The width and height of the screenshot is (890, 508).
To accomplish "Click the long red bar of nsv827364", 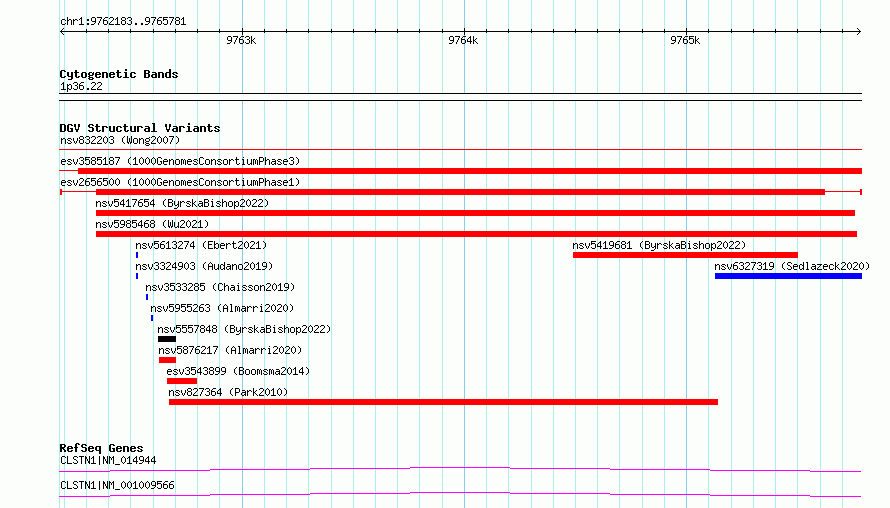I will tap(443, 402).
